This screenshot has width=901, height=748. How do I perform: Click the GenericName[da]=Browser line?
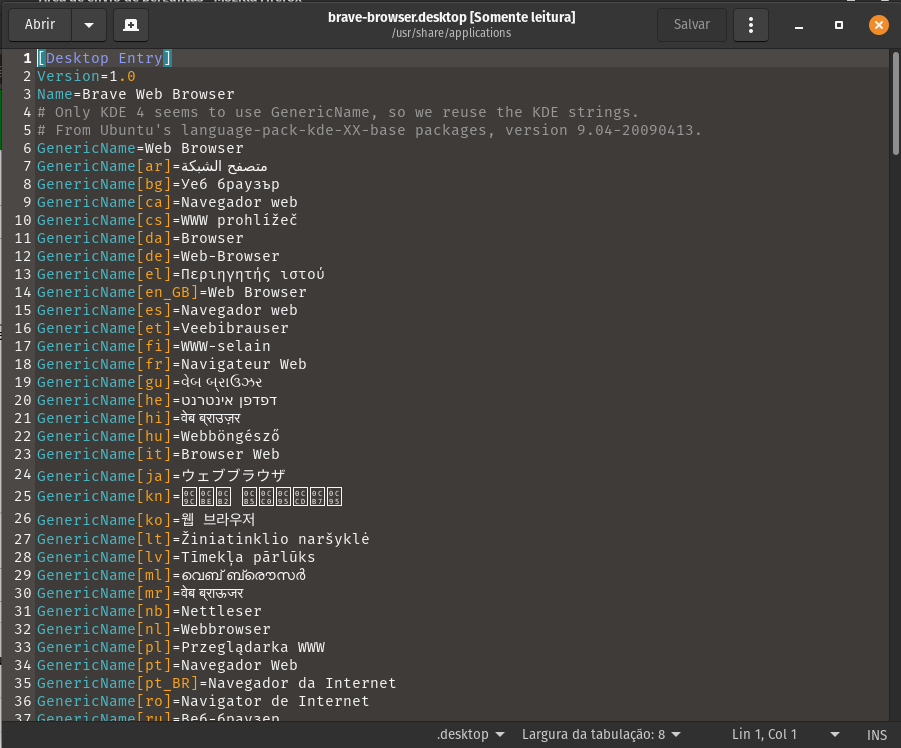[x=140, y=238]
